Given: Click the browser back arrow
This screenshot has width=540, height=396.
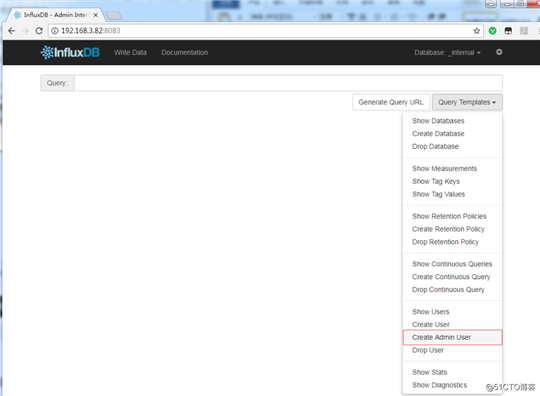Looking at the screenshot, I should click(11, 31).
